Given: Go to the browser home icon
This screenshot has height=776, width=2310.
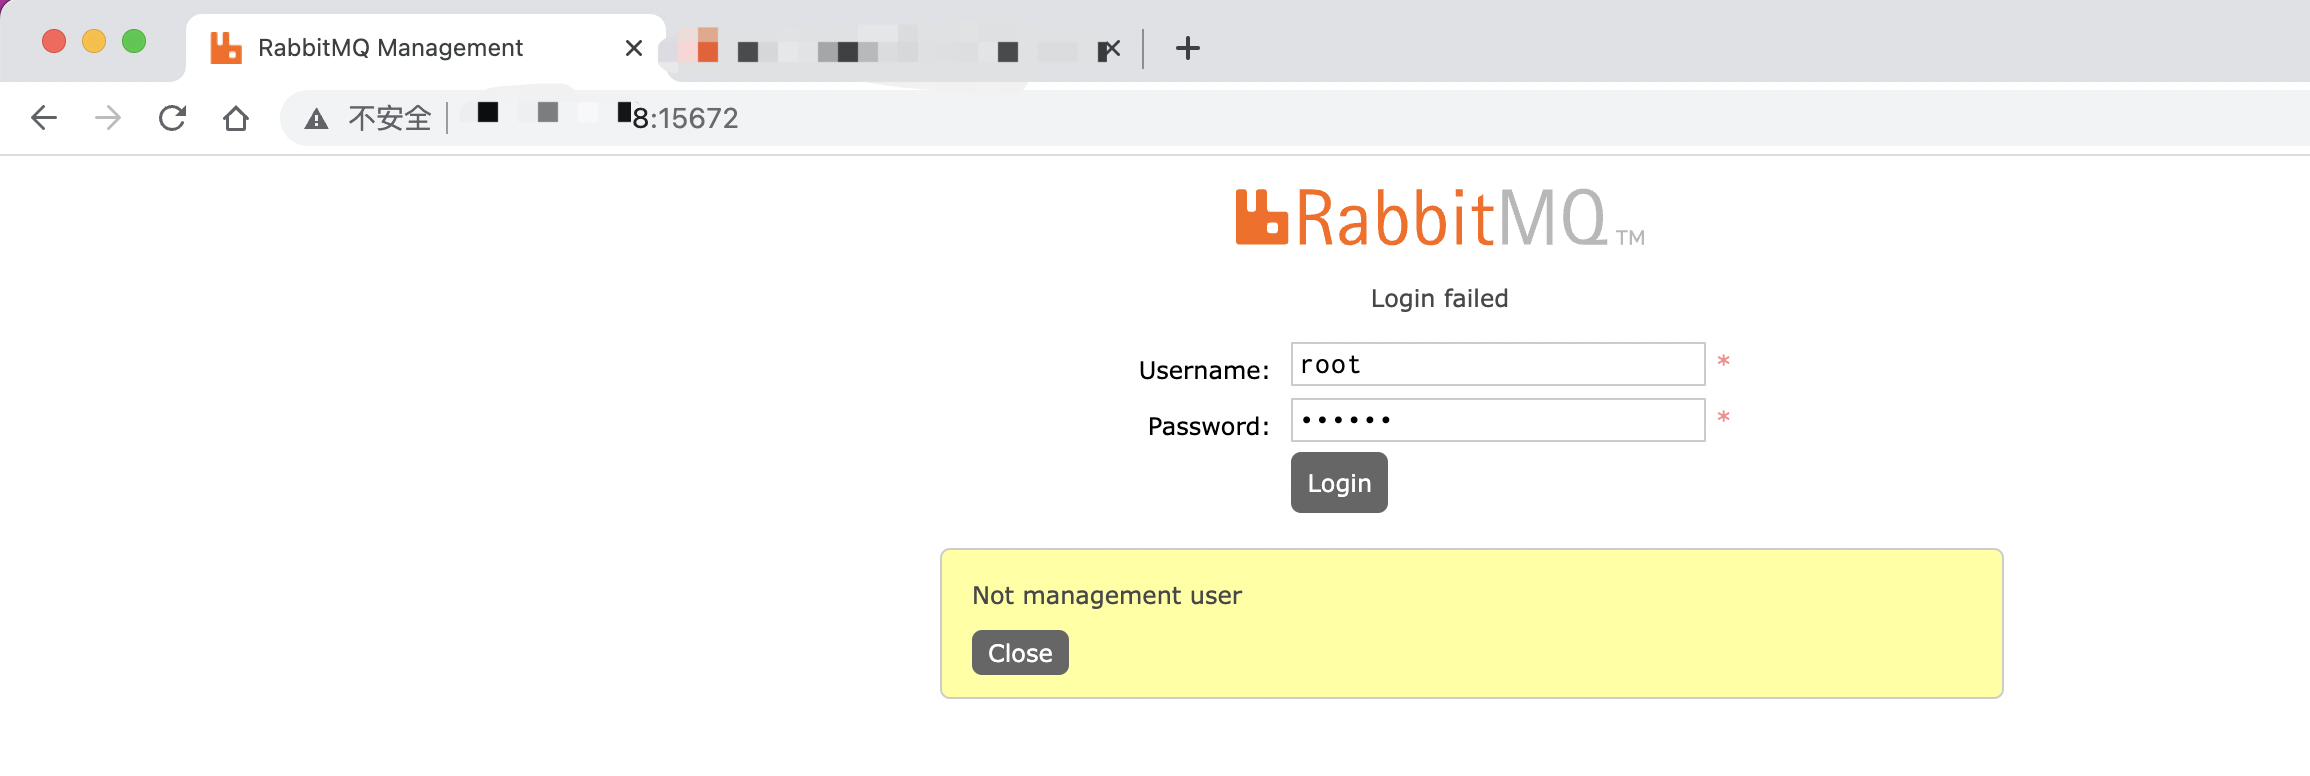Looking at the screenshot, I should [236, 118].
